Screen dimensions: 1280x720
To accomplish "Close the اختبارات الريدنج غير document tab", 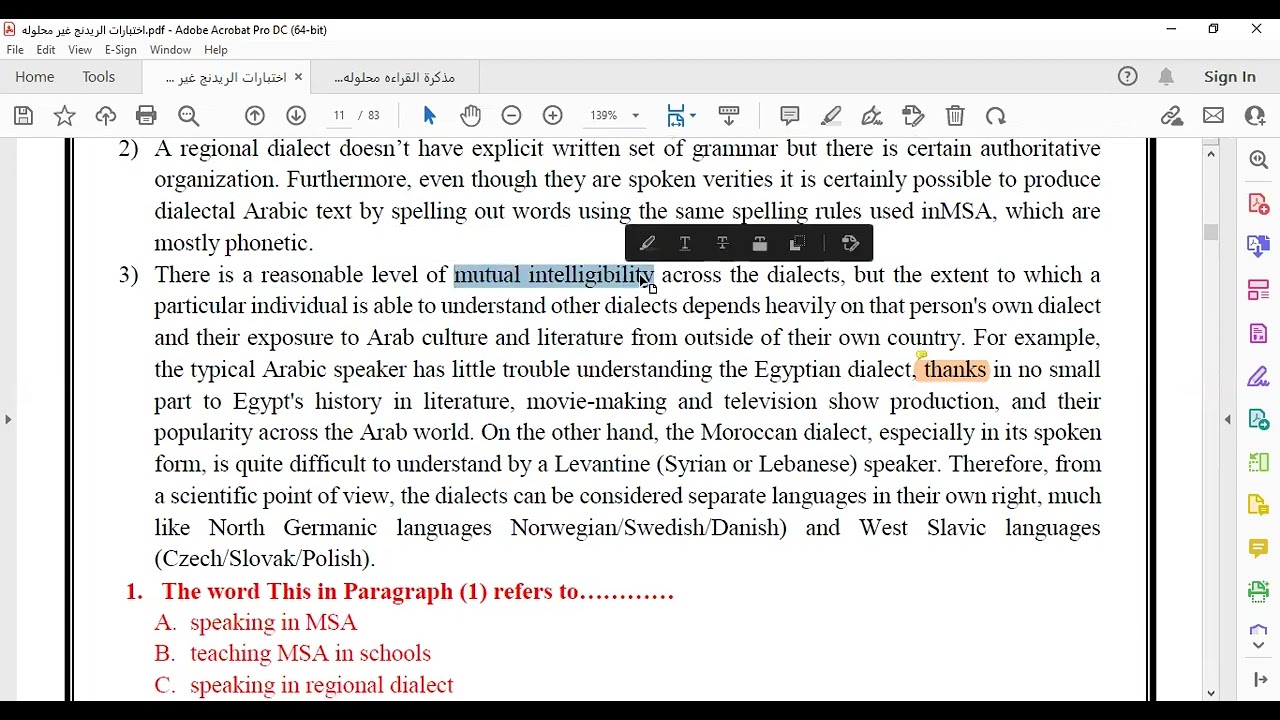I will coord(298,77).
